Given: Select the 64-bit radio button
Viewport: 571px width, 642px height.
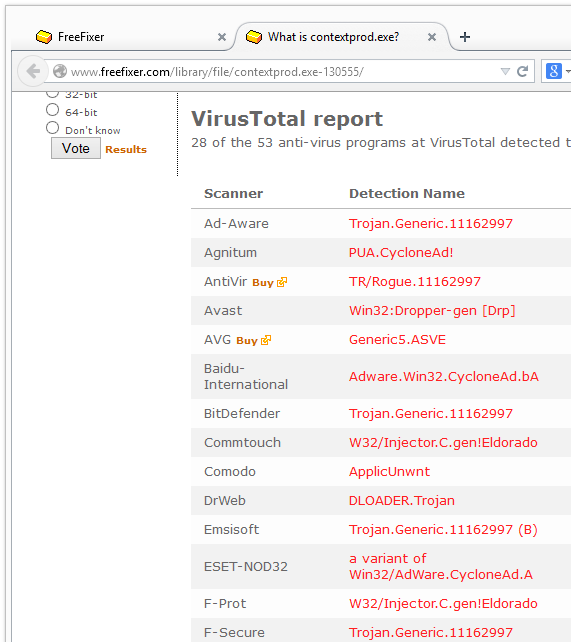Looking at the screenshot, I should (x=52, y=110).
